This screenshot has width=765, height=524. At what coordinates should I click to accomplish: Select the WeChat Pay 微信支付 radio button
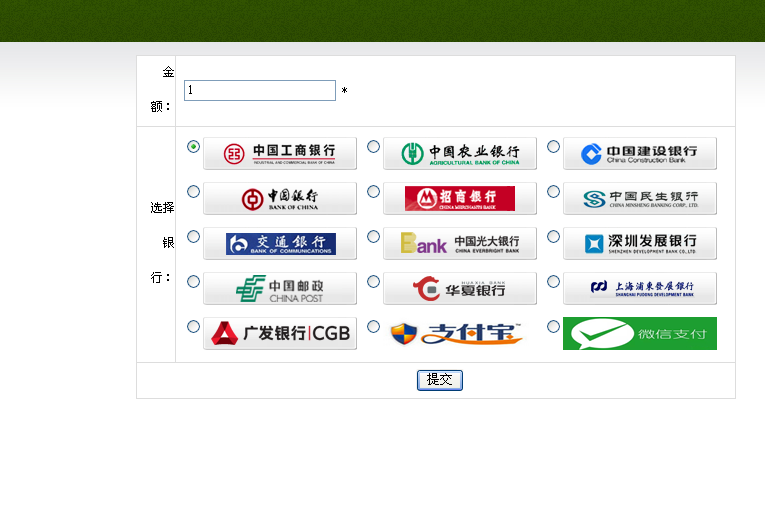pyautogui.click(x=553, y=326)
